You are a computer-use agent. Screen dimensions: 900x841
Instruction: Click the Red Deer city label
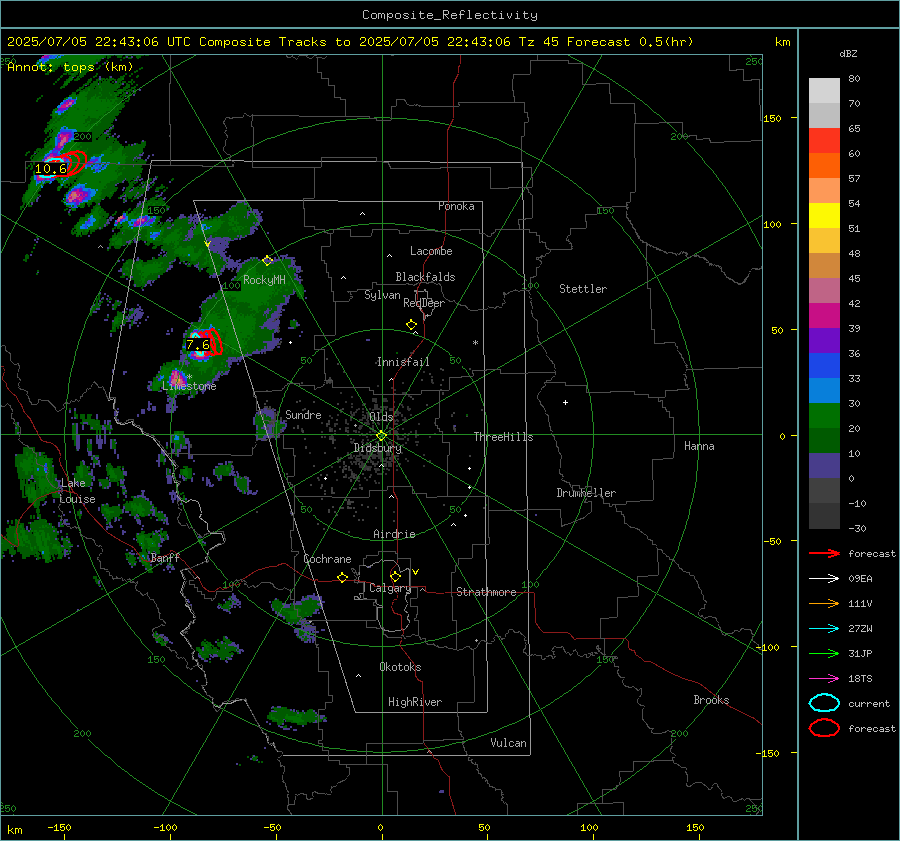pos(424,303)
